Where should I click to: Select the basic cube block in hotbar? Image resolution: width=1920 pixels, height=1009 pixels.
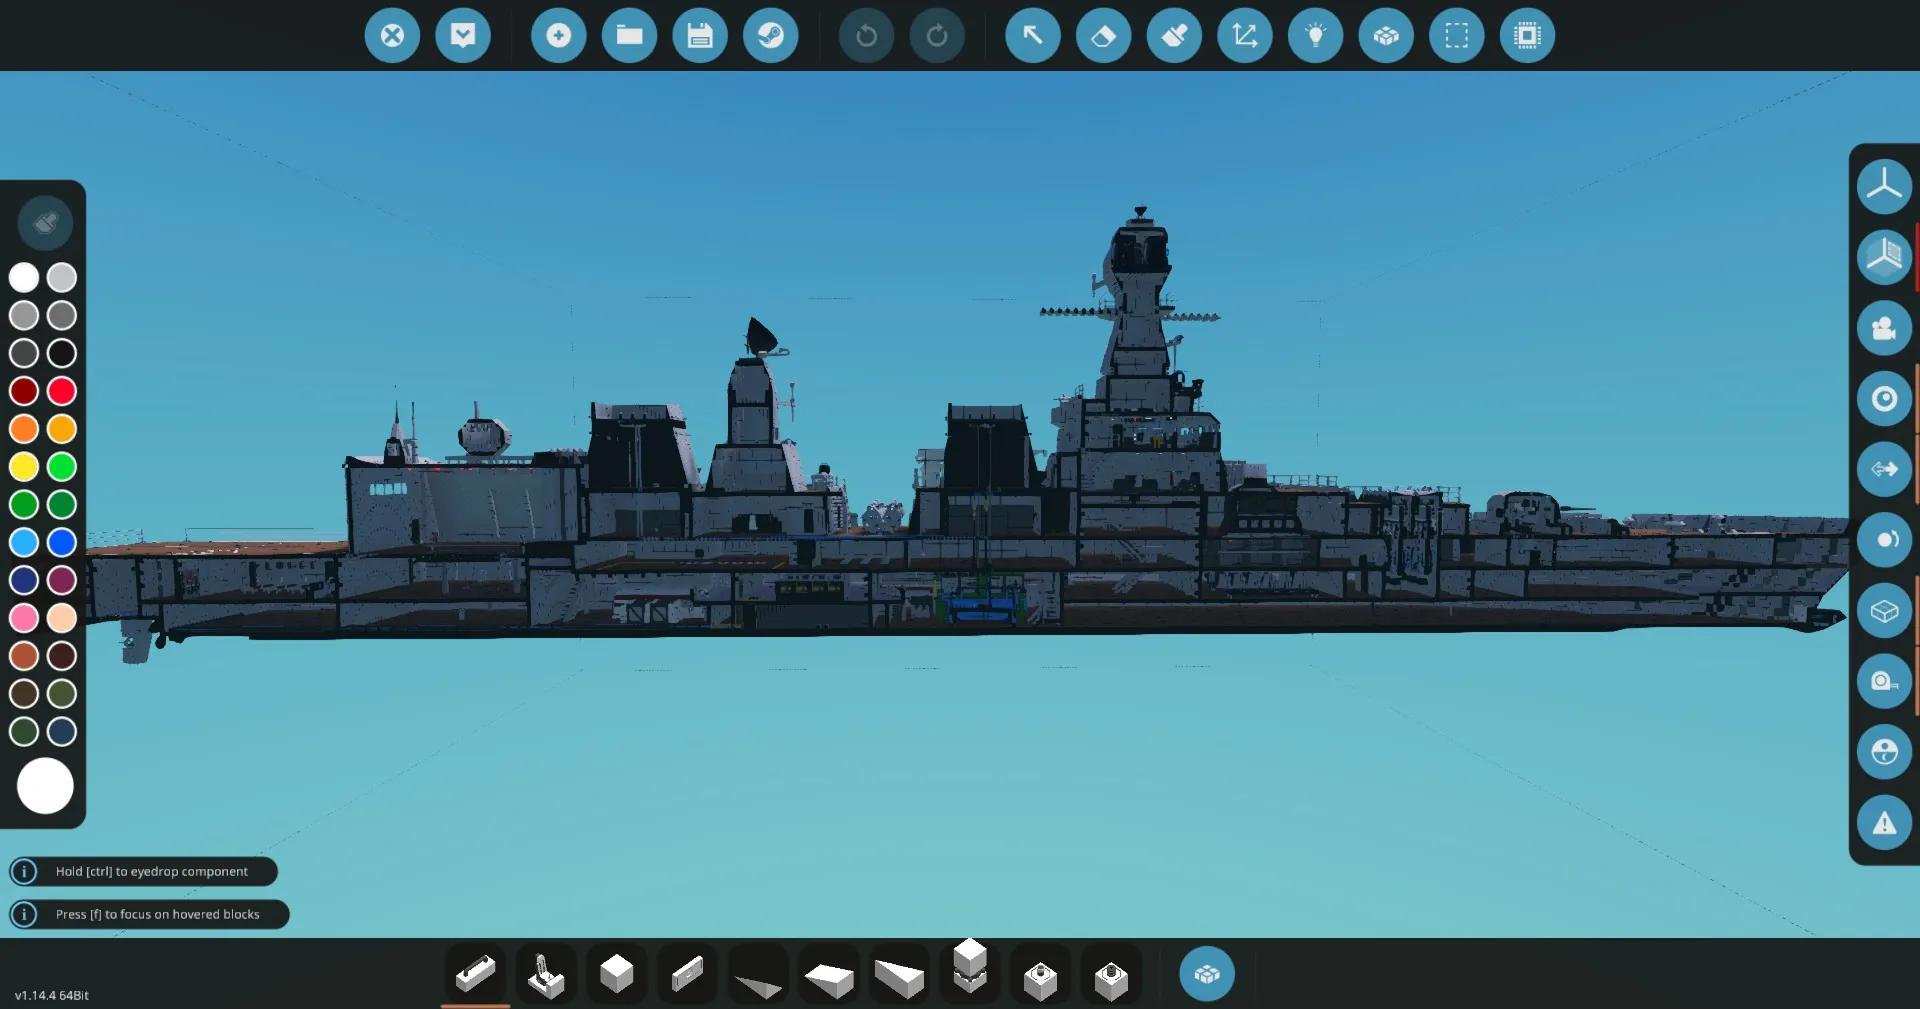coord(616,974)
